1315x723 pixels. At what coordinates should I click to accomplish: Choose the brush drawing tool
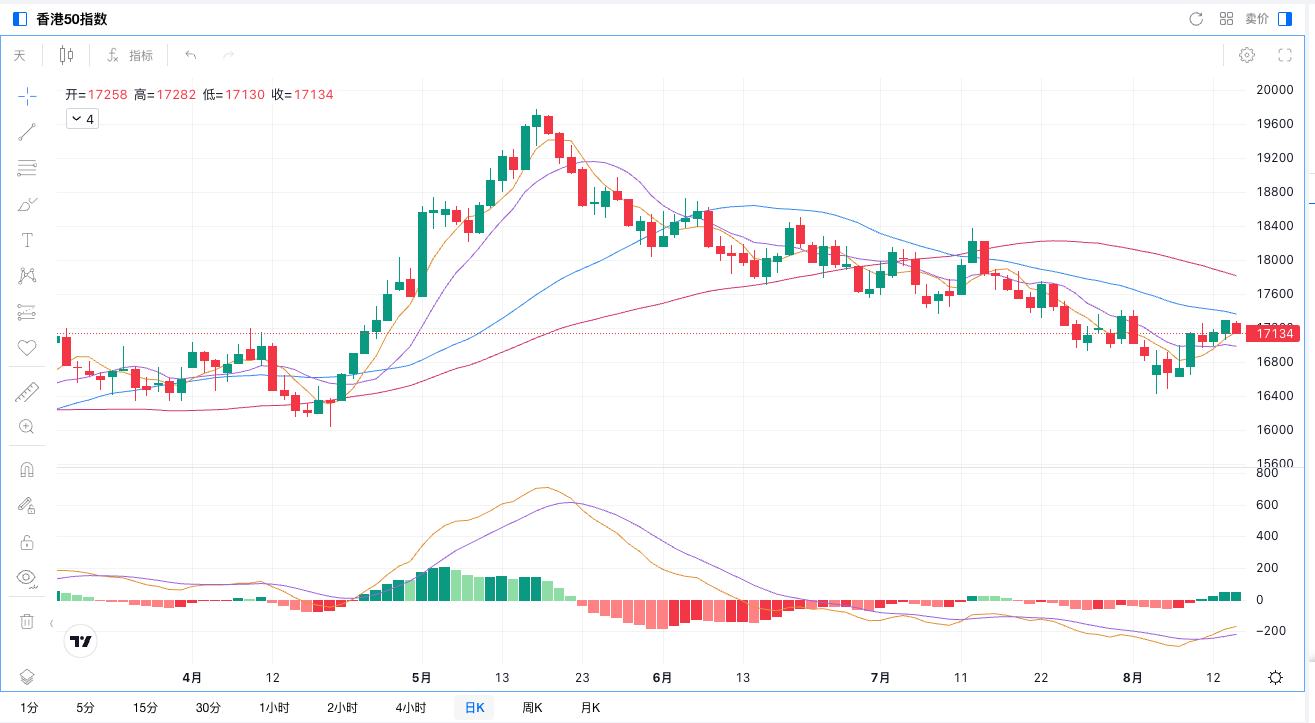click(27, 204)
